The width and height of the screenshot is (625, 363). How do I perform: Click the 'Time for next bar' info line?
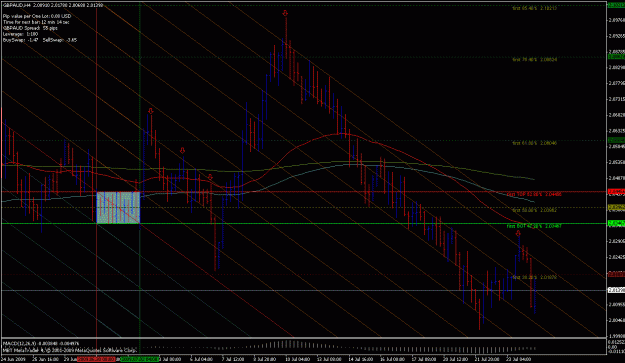(x=36, y=22)
